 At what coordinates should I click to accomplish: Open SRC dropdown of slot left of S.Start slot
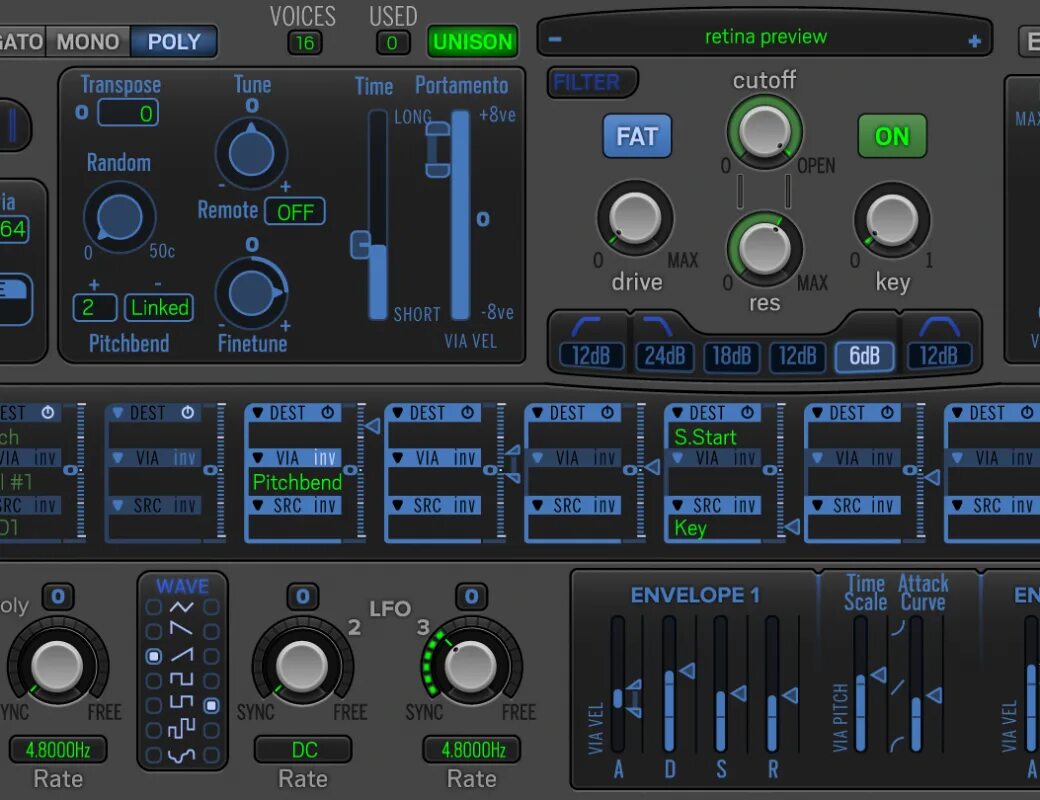click(538, 505)
